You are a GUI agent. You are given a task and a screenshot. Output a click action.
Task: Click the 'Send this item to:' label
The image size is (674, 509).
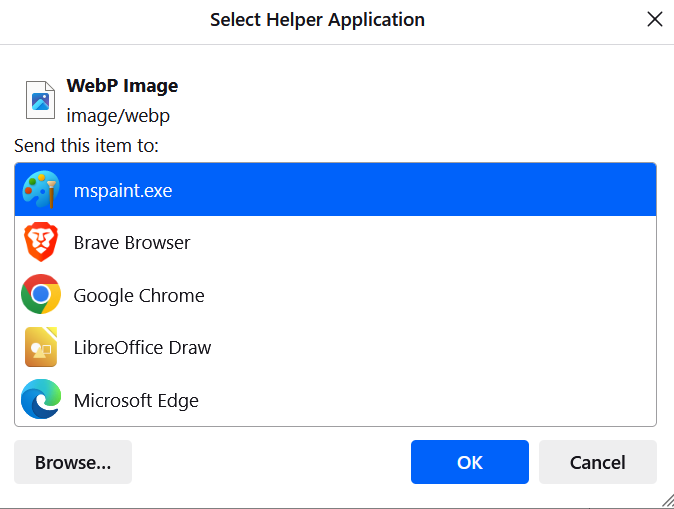[86, 145]
